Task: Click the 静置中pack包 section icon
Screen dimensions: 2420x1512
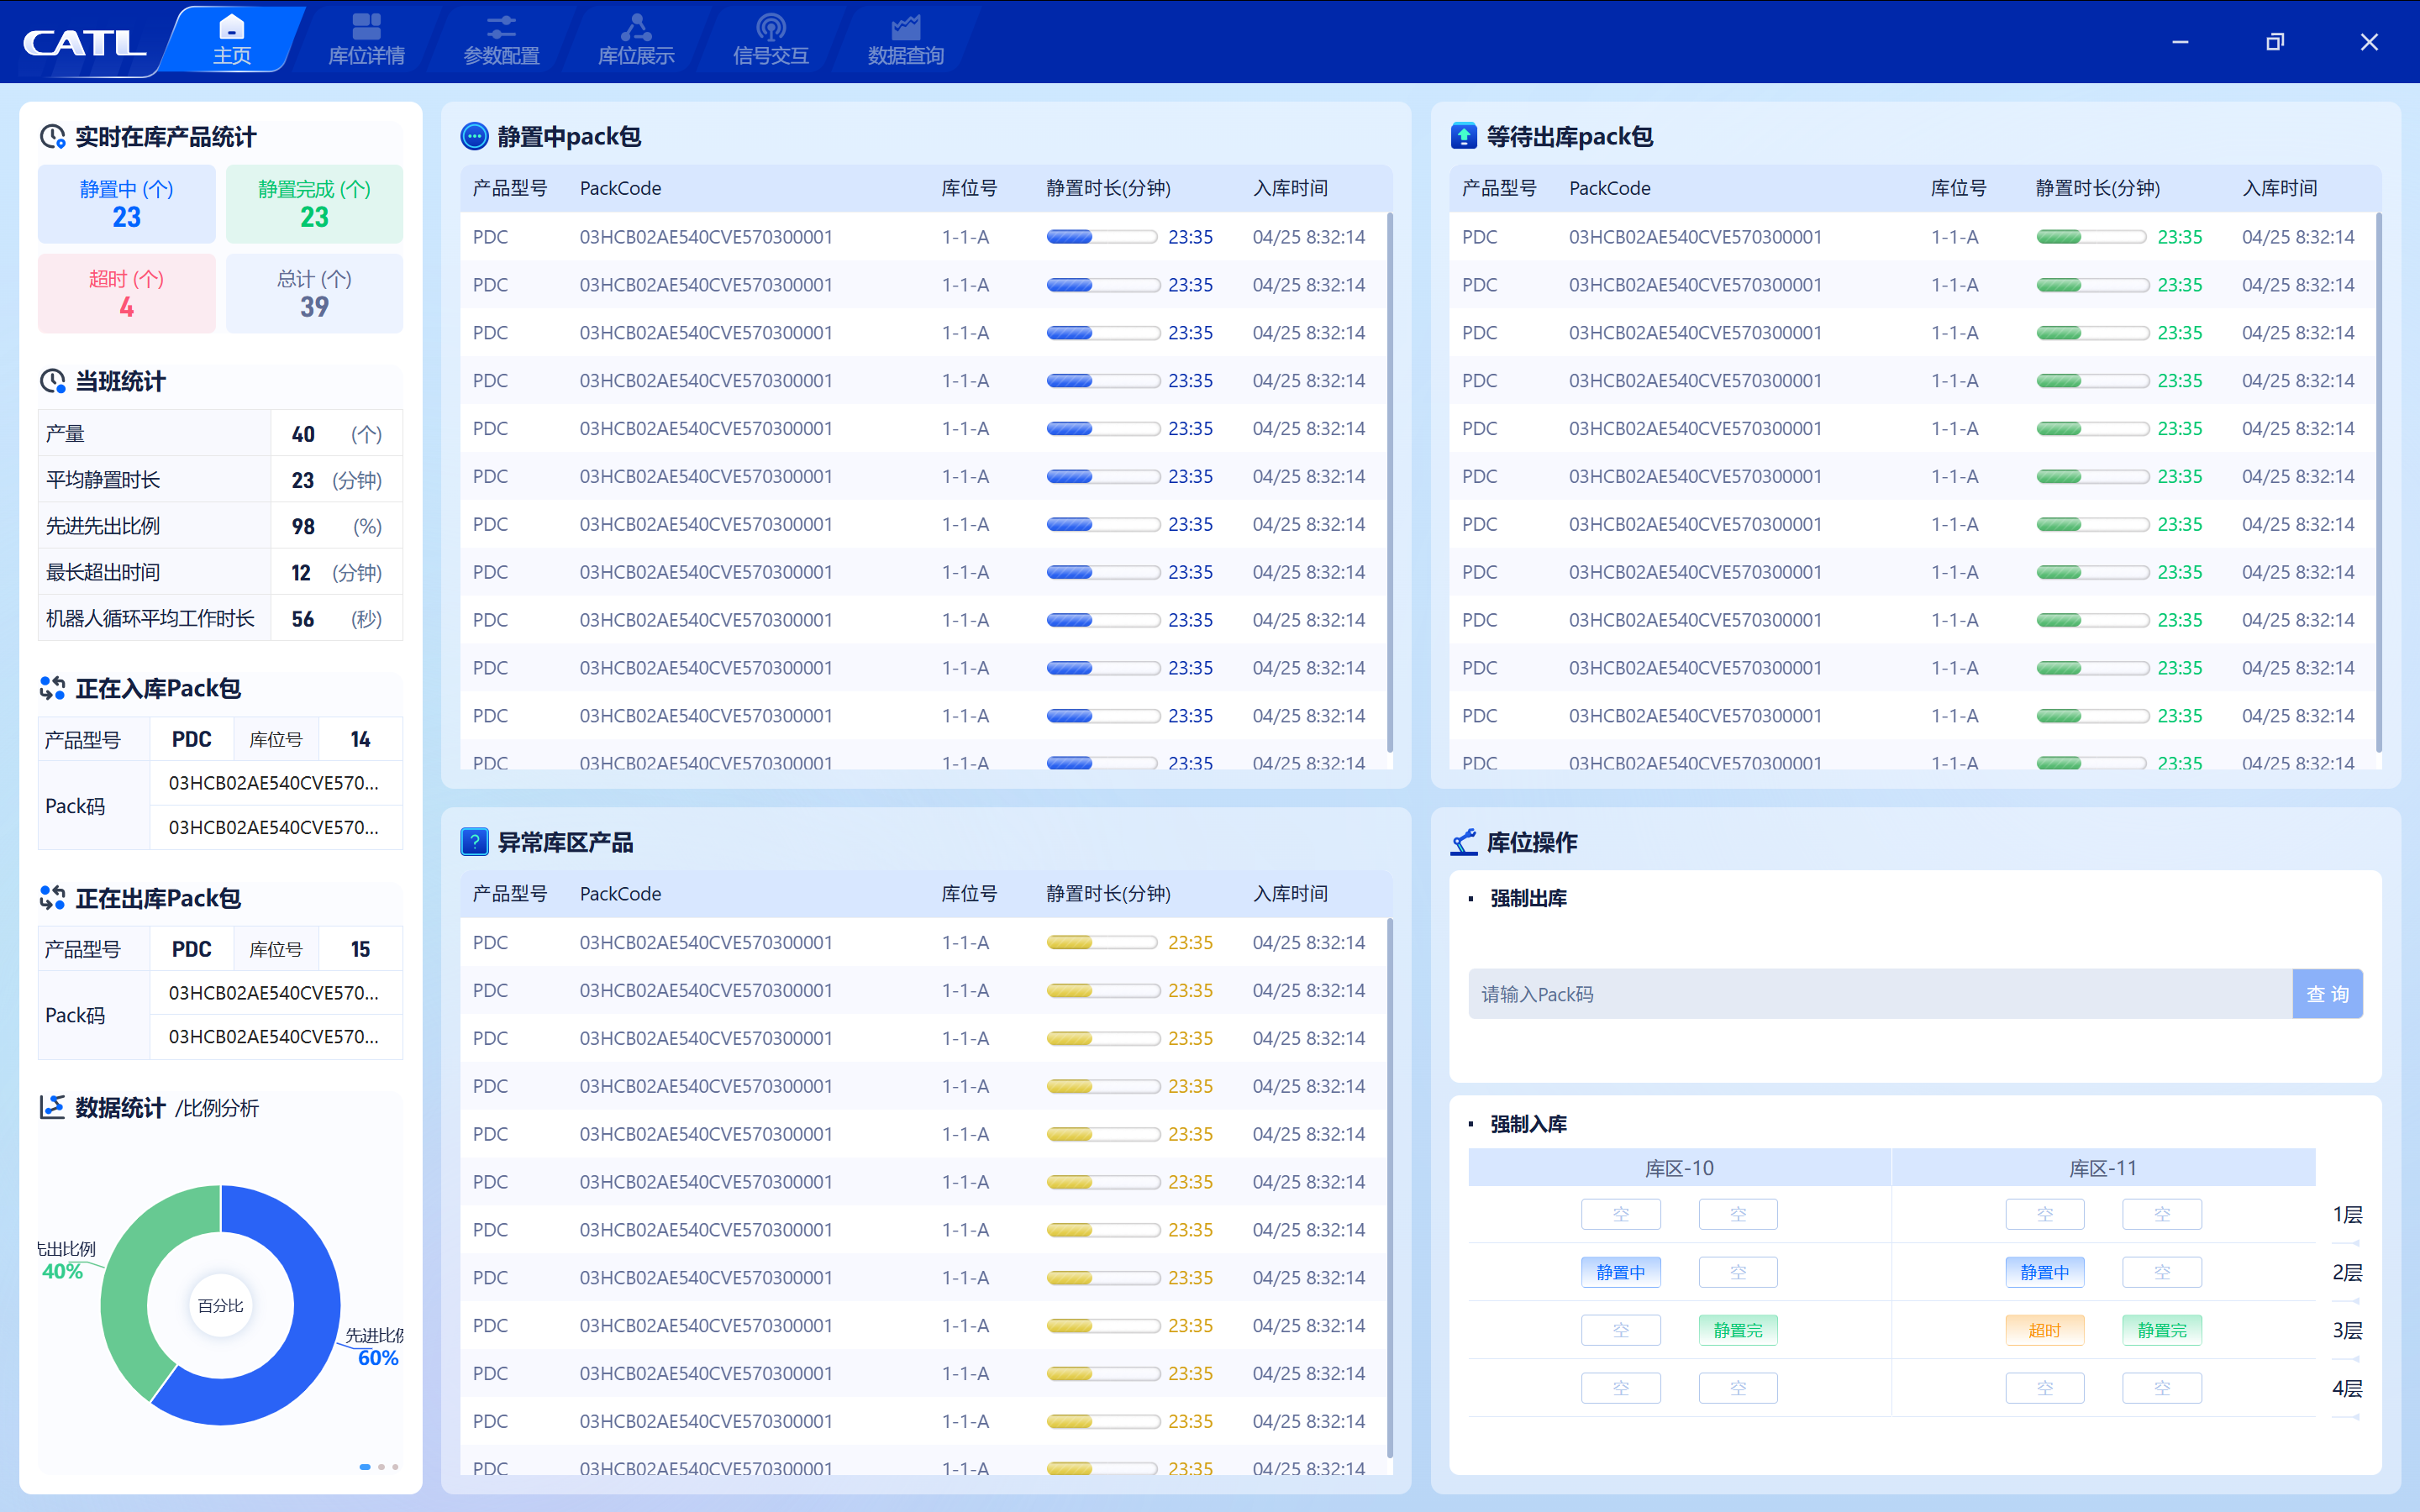Action: point(474,136)
